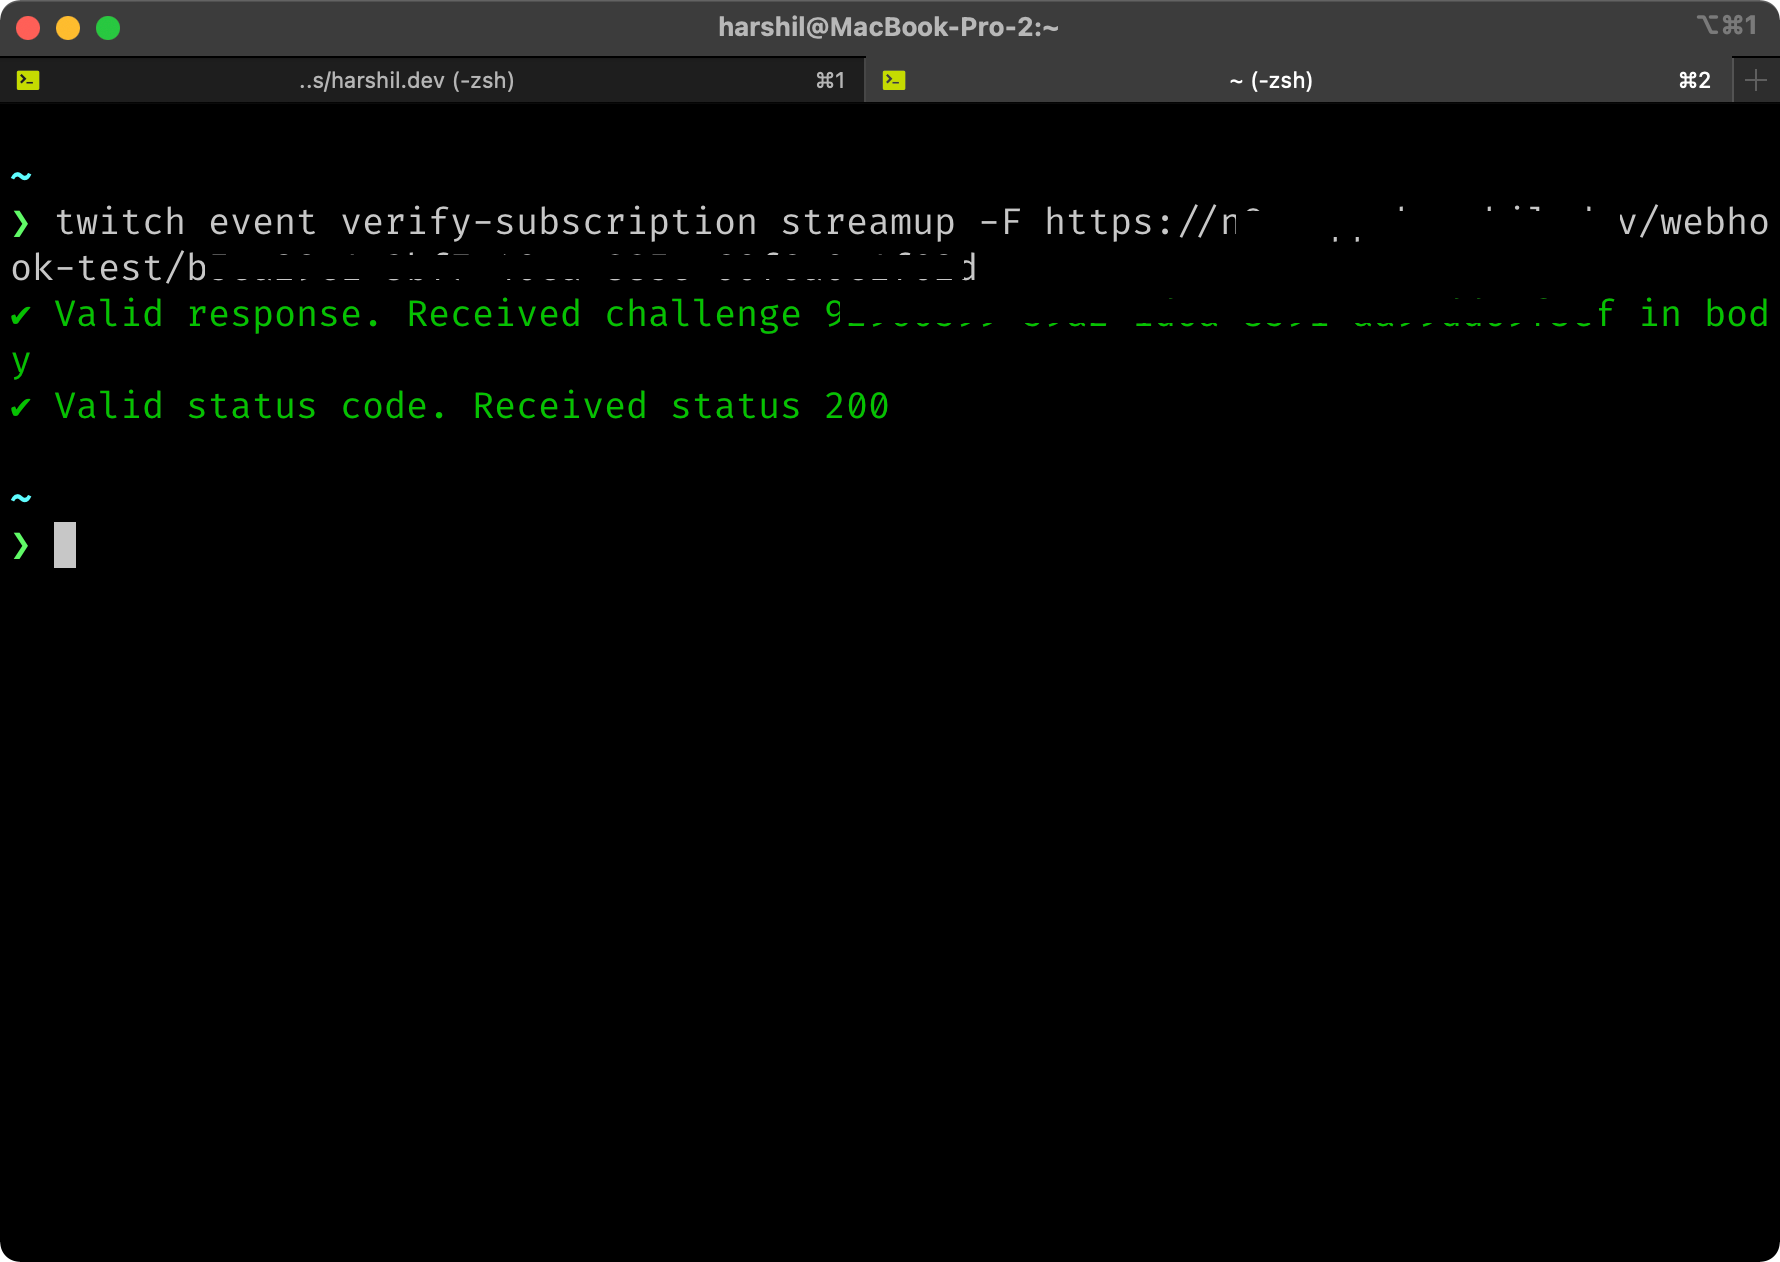Image resolution: width=1780 pixels, height=1262 pixels.
Task: Click 'Valid status code. Received status 200'
Action: pos(472,406)
